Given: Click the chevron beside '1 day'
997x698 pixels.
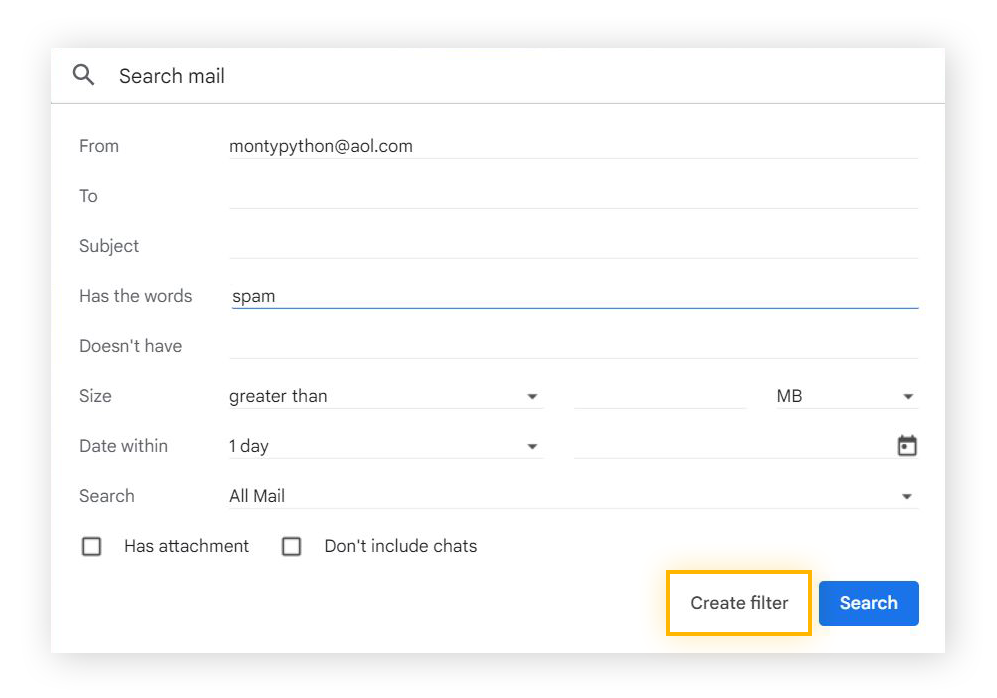Looking at the screenshot, I should pos(533,445).
